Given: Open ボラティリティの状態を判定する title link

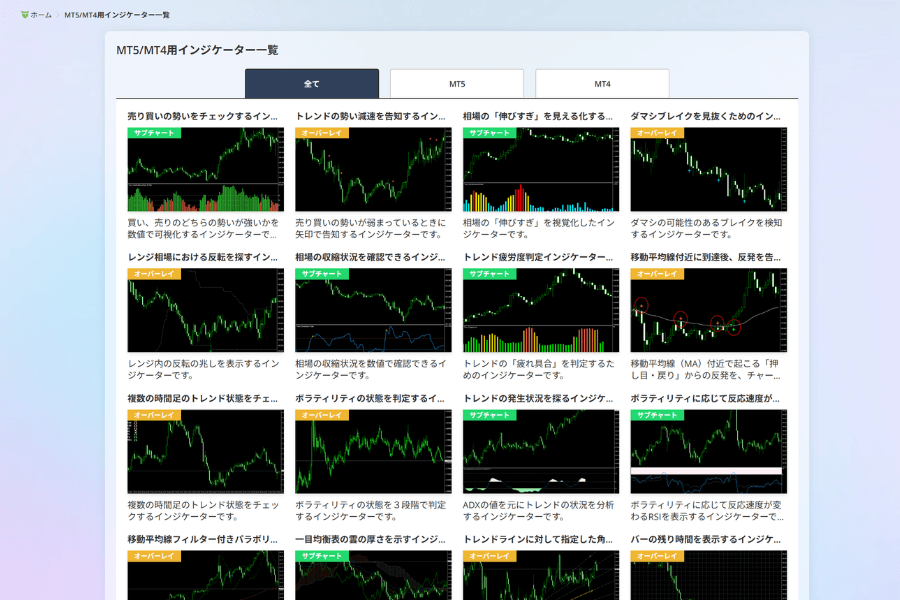Looking at the screenshot, I should [370, 398].
